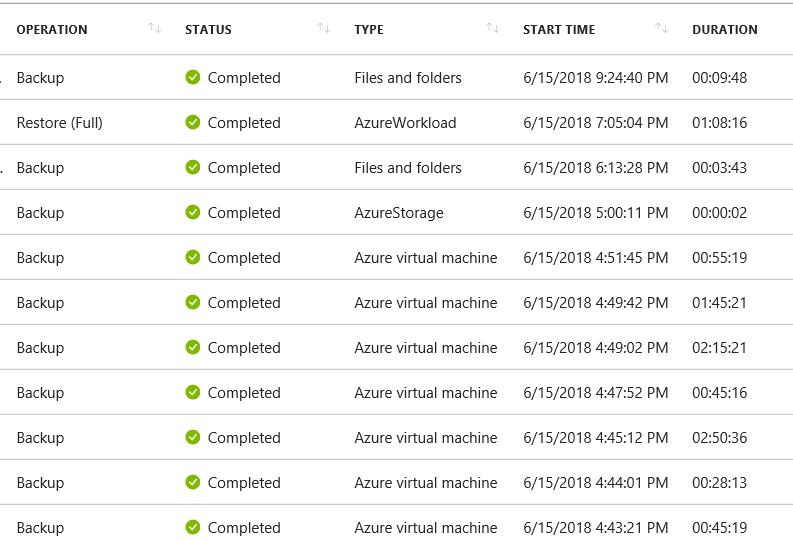
Task: Click green check icon for Restore (Full) row
Action: pyautogui.click(x=193, y=122)
